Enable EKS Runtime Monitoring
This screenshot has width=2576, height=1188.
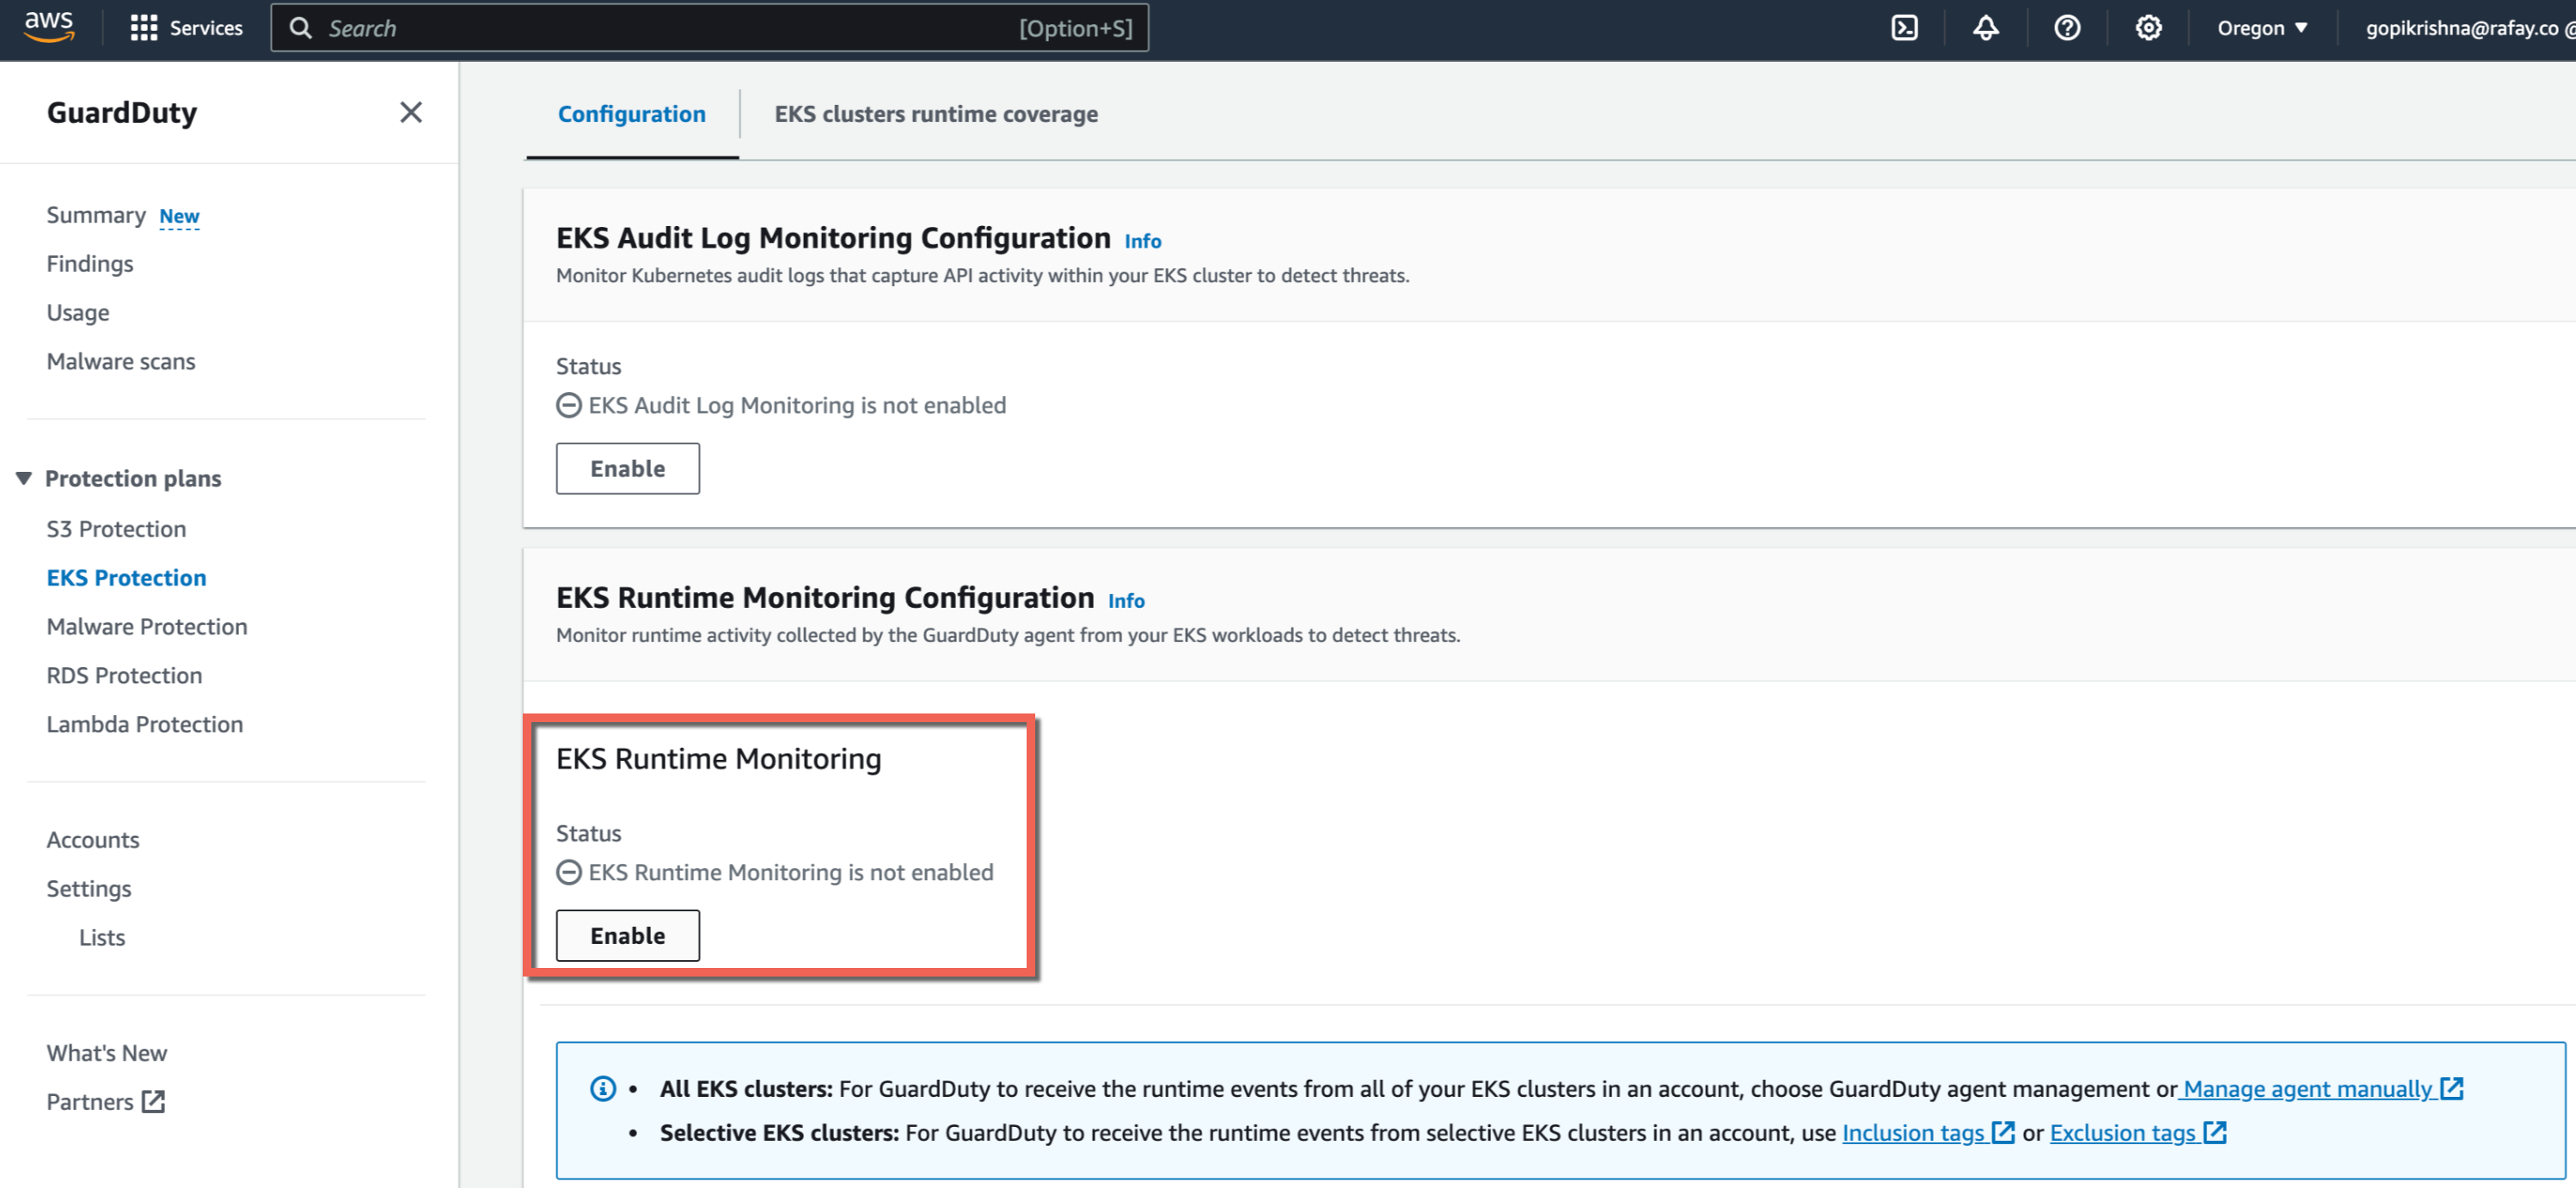coord(627,936)
